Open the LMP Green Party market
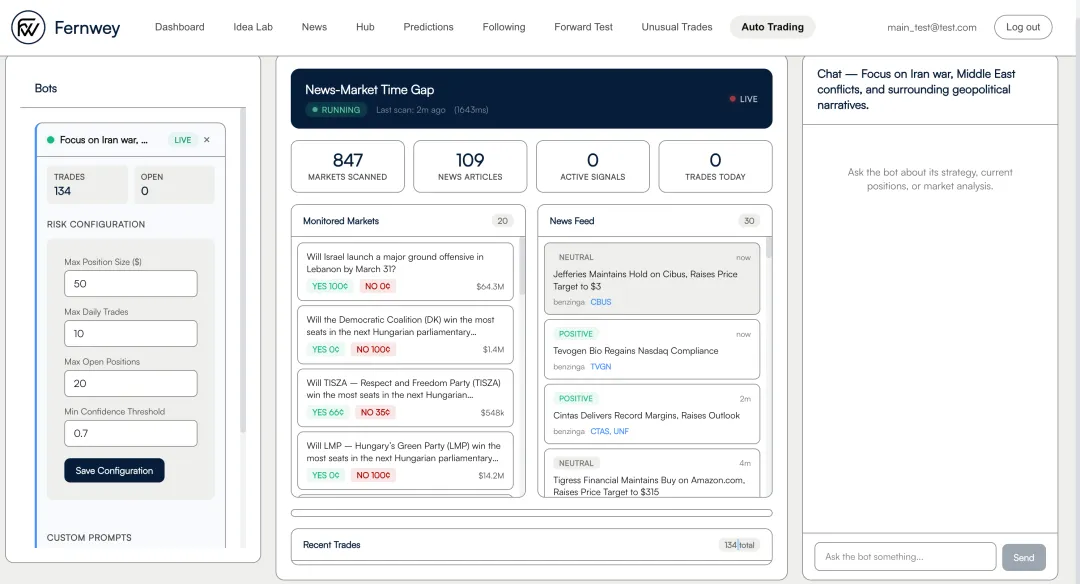The height and width of the screenshot is (584, 1080). coord(405,461)
